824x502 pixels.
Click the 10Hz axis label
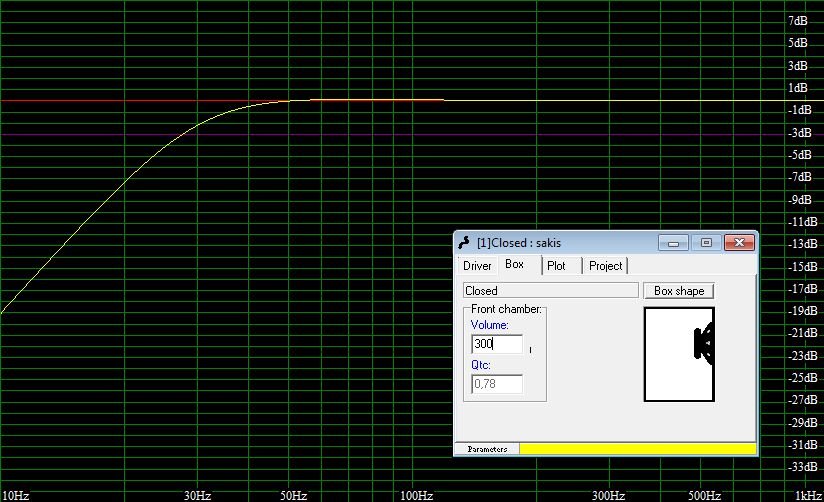(15, 496)
